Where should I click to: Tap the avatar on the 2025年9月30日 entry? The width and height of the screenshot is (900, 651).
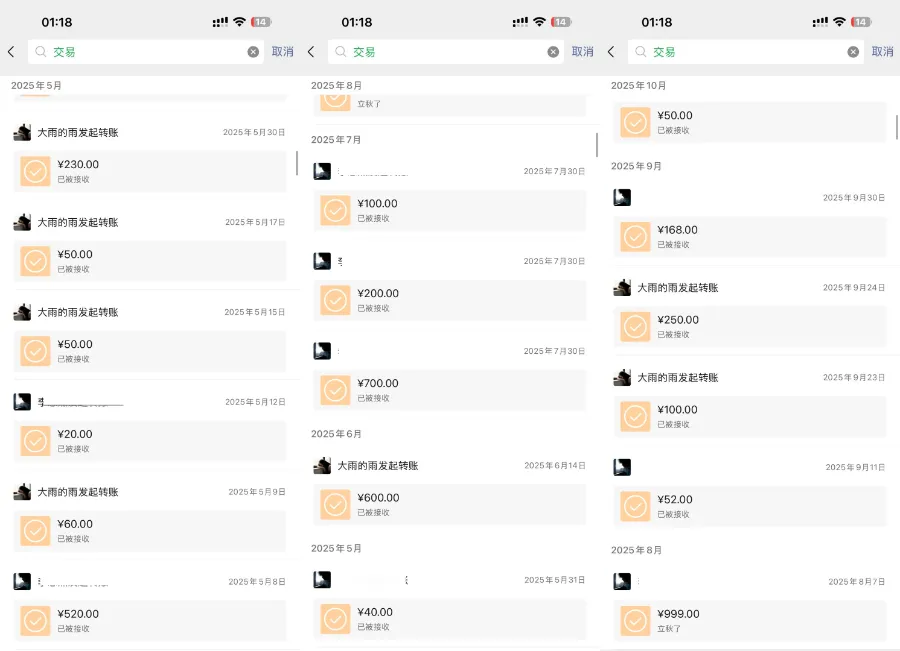pyautogui.click(x=622, y=197)
